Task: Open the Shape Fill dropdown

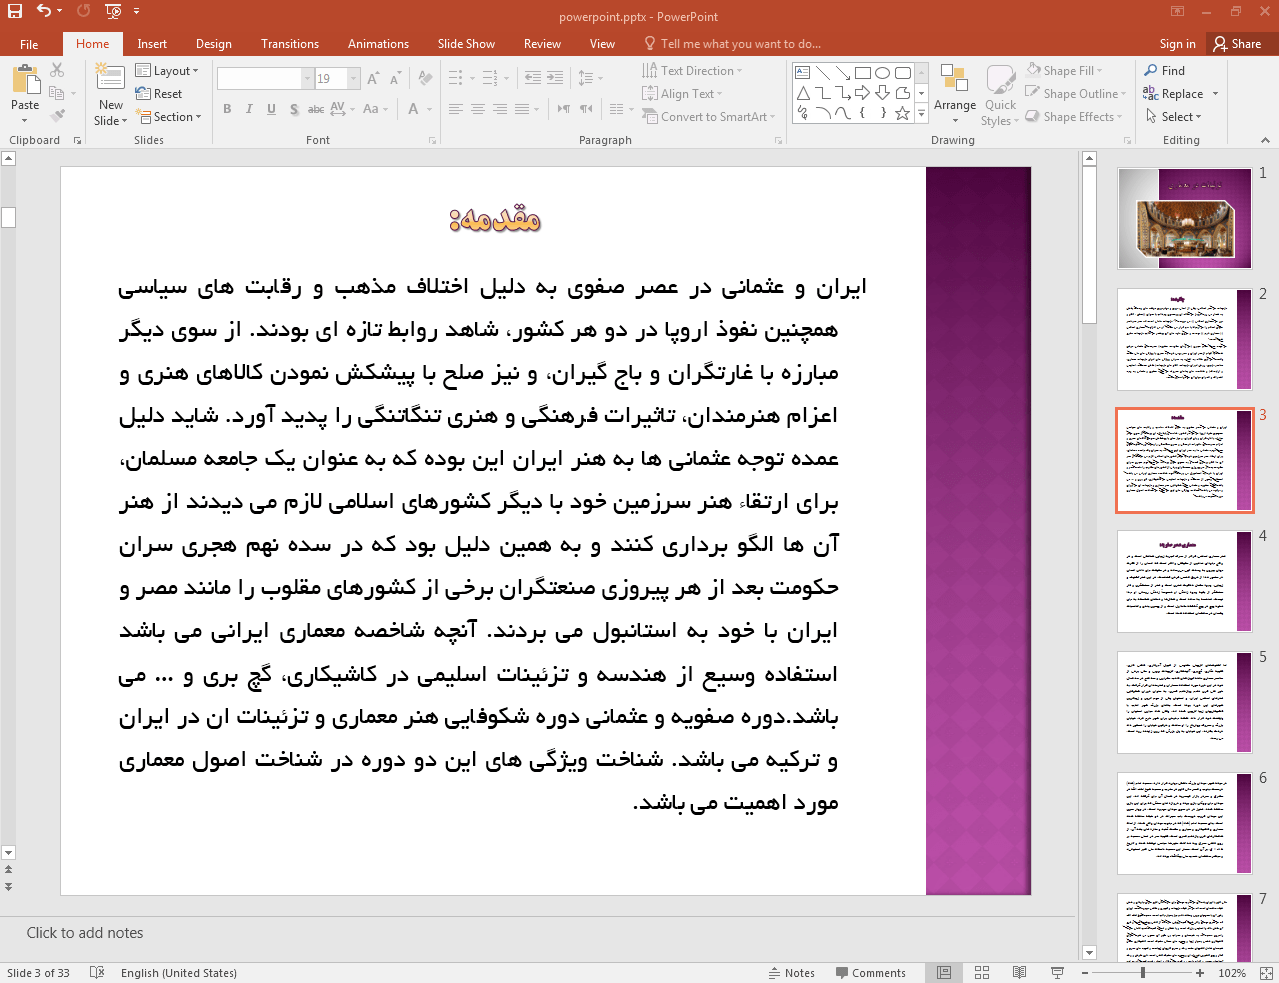Action: coord(1065,71)
